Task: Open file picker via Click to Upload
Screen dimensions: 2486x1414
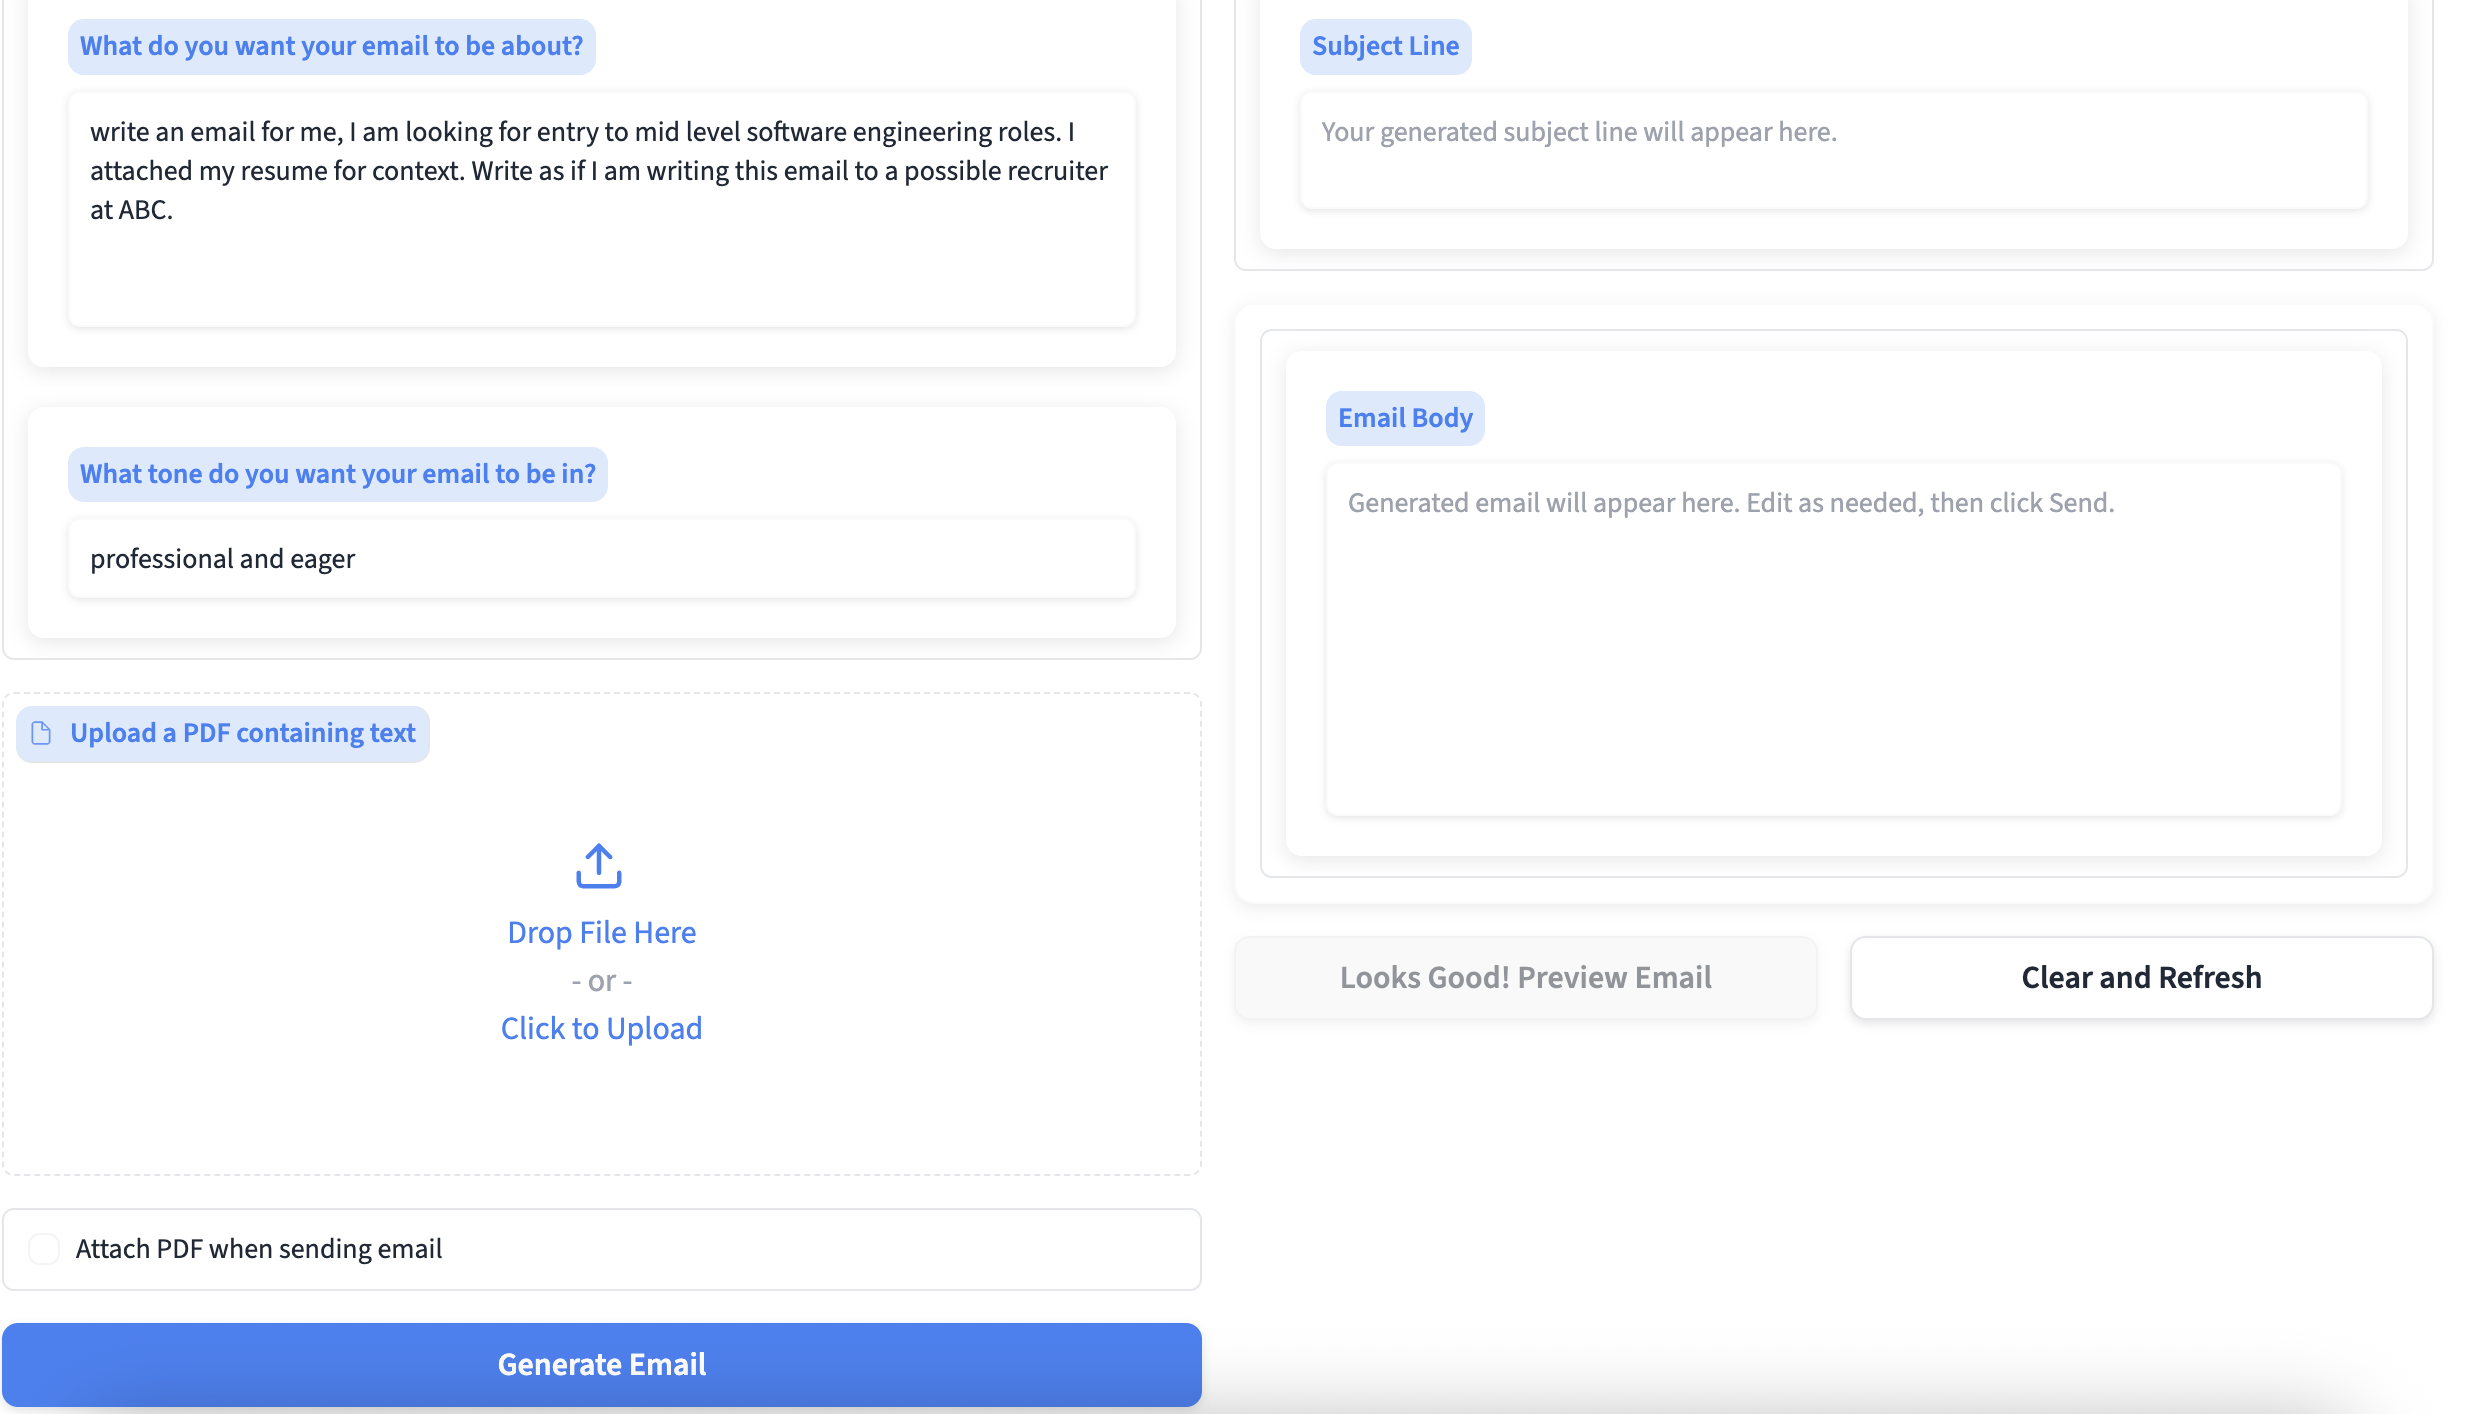Action: (x=601, y=1029)
